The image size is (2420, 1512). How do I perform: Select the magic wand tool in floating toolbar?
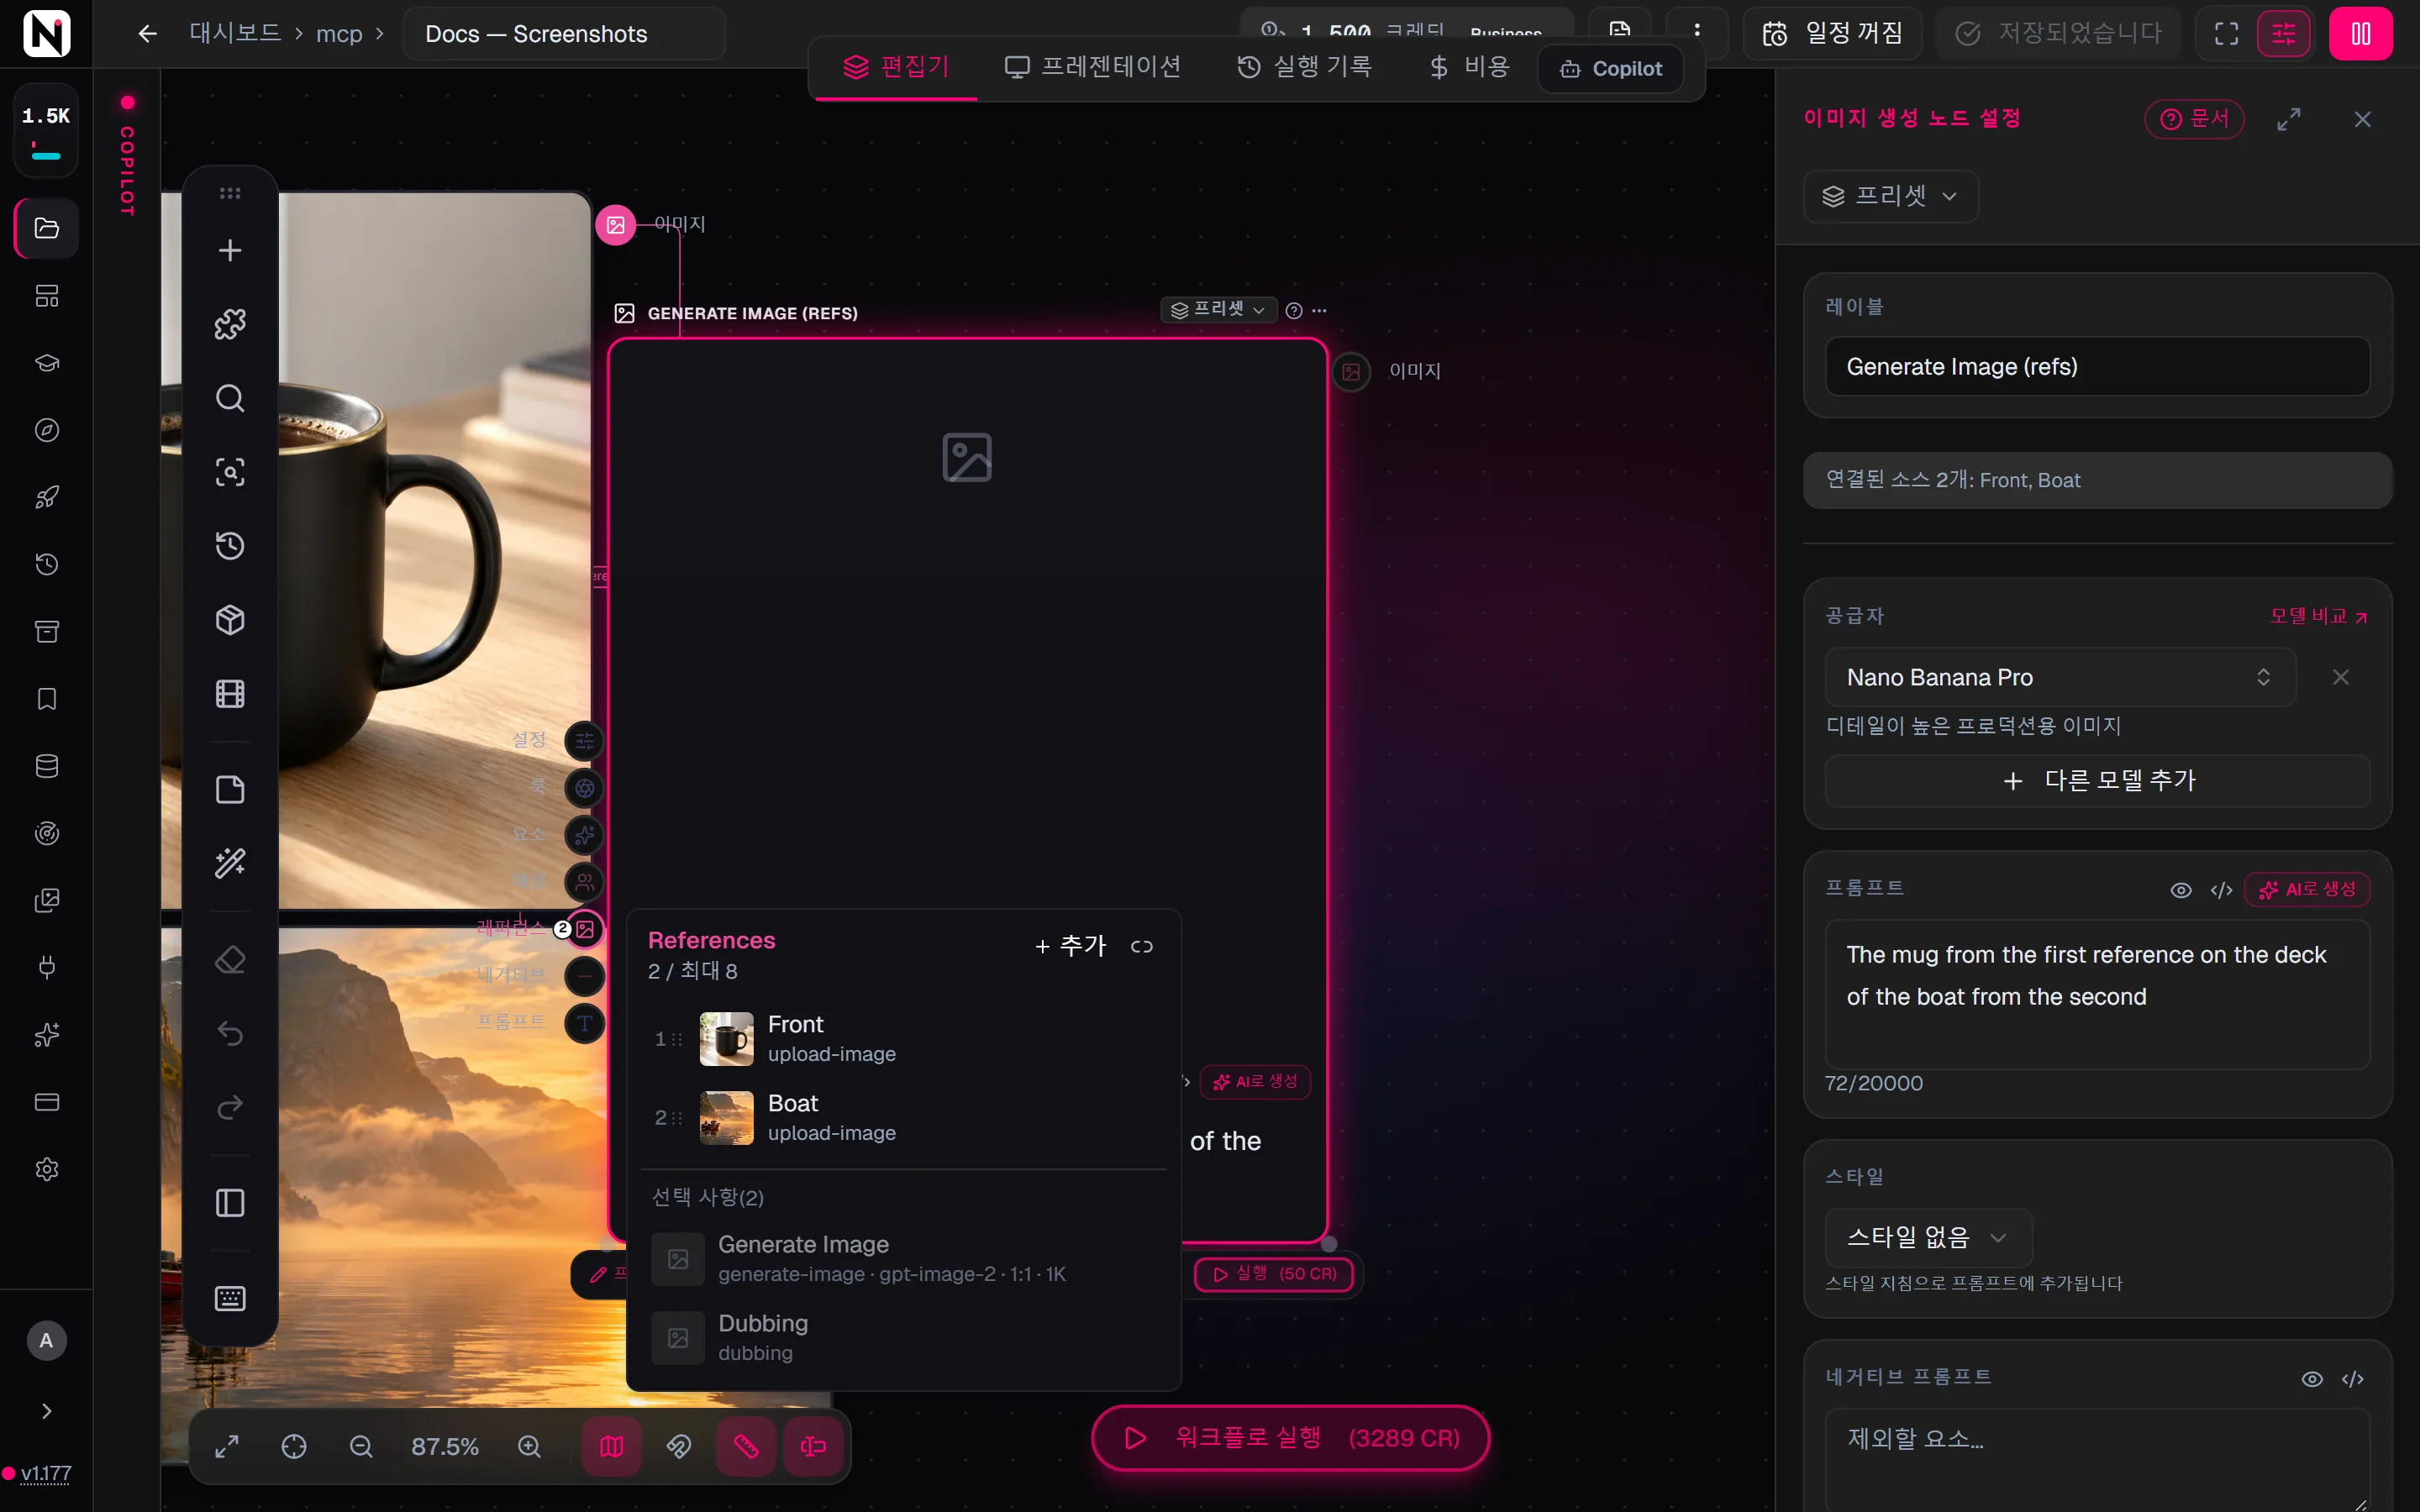(x=230, y=863)
